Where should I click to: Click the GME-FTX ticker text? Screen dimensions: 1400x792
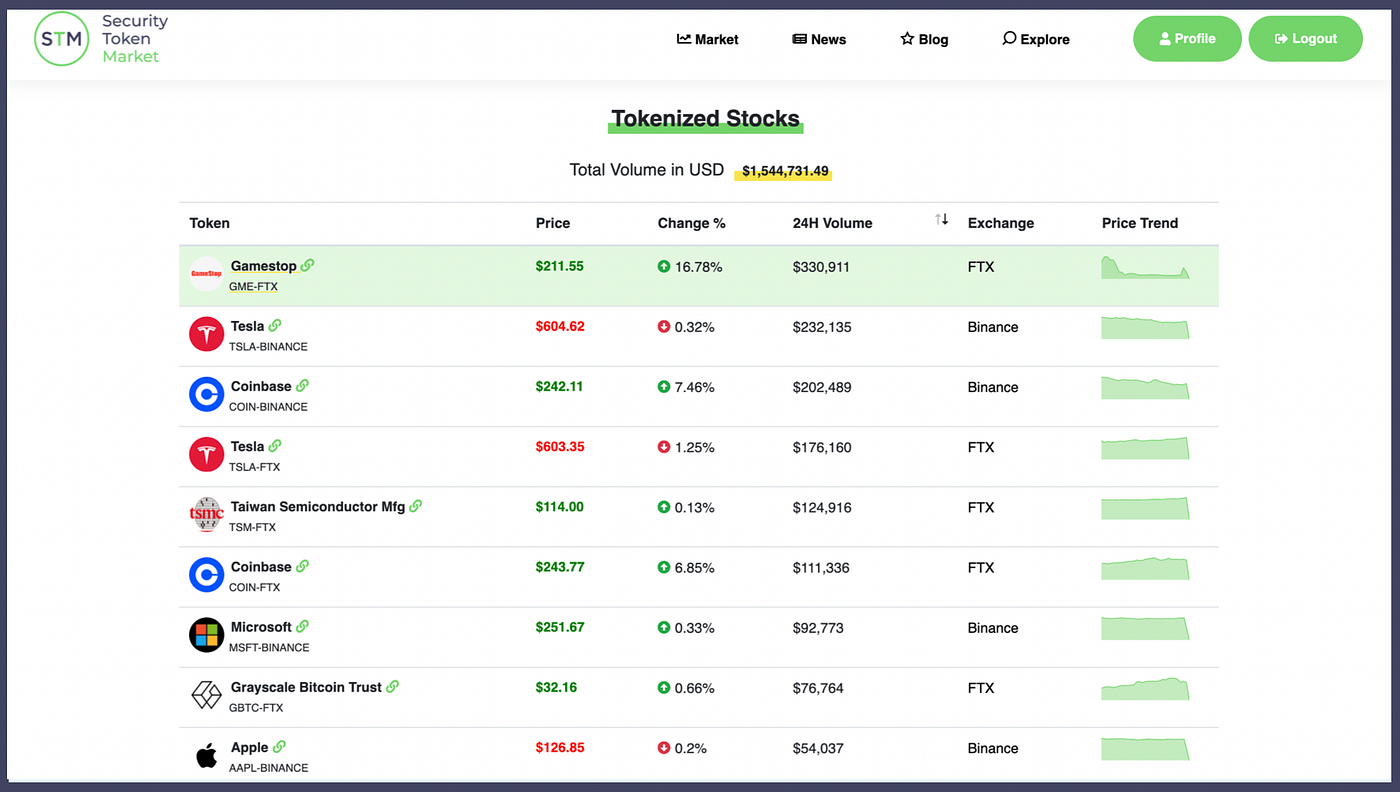(x=253, y=287)
